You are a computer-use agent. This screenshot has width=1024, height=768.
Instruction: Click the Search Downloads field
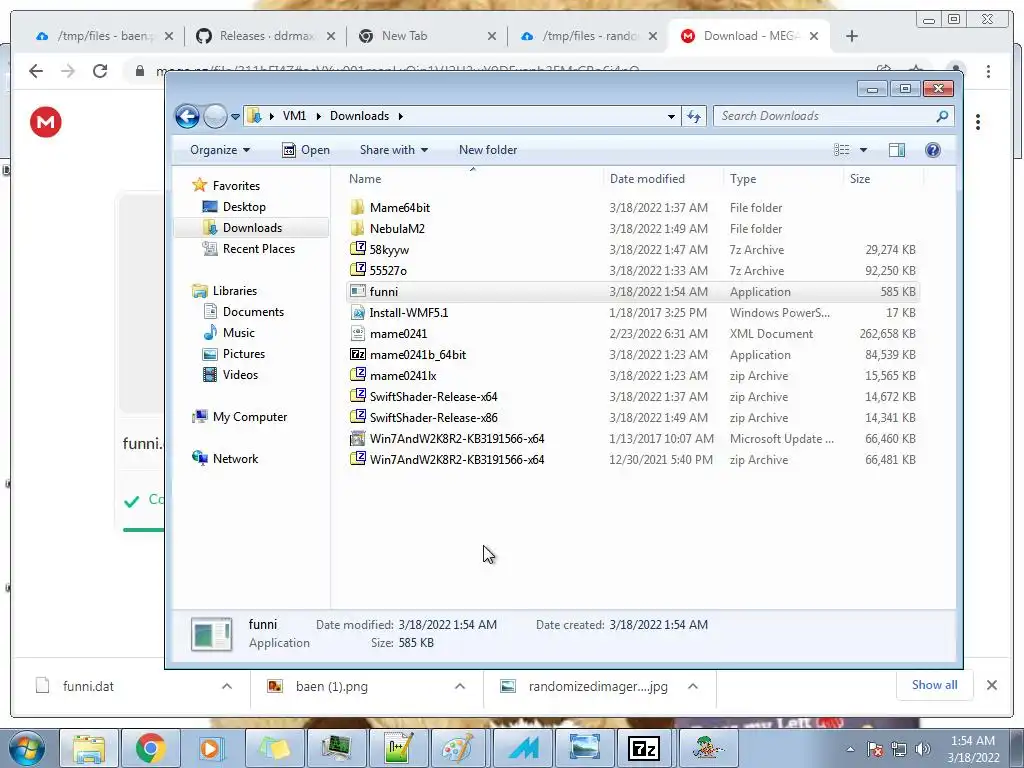click(x=833, y=116)
